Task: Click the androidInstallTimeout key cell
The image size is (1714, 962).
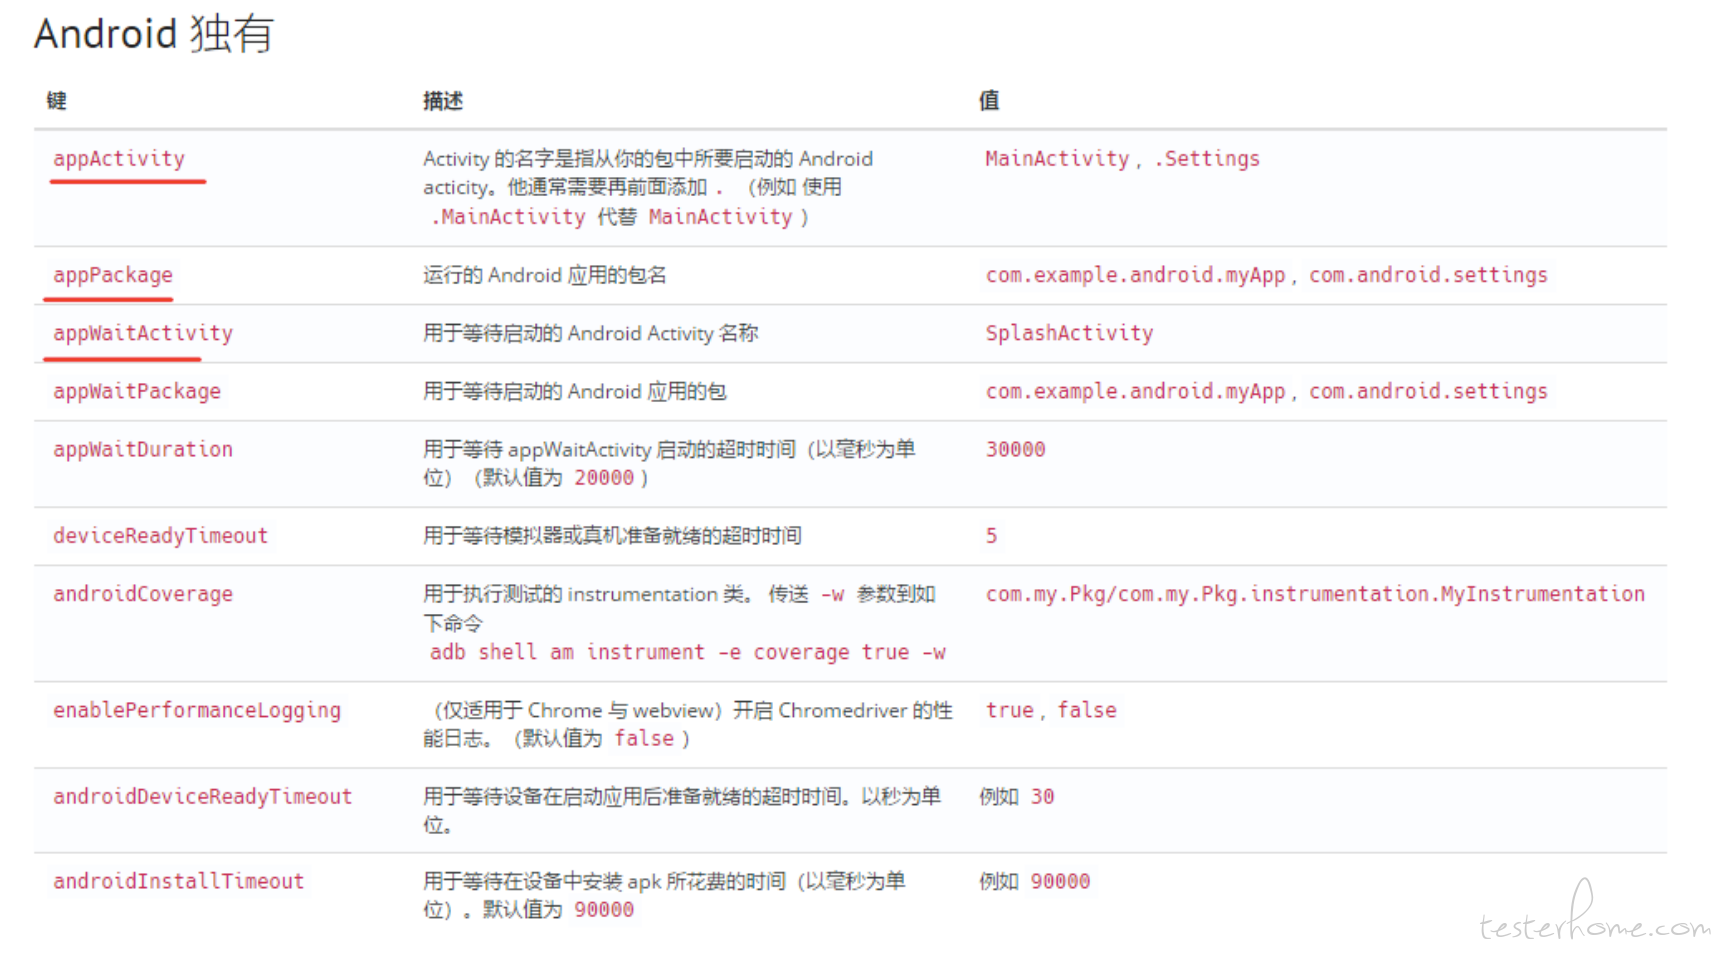Action: click(179, 881)
